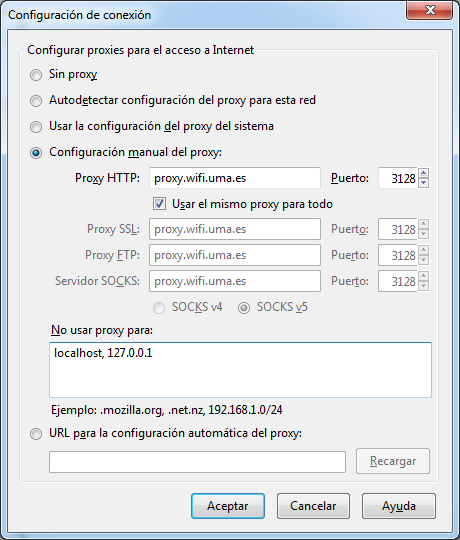Click the Recargar button

pyautogui.click(x=393, y=461)
